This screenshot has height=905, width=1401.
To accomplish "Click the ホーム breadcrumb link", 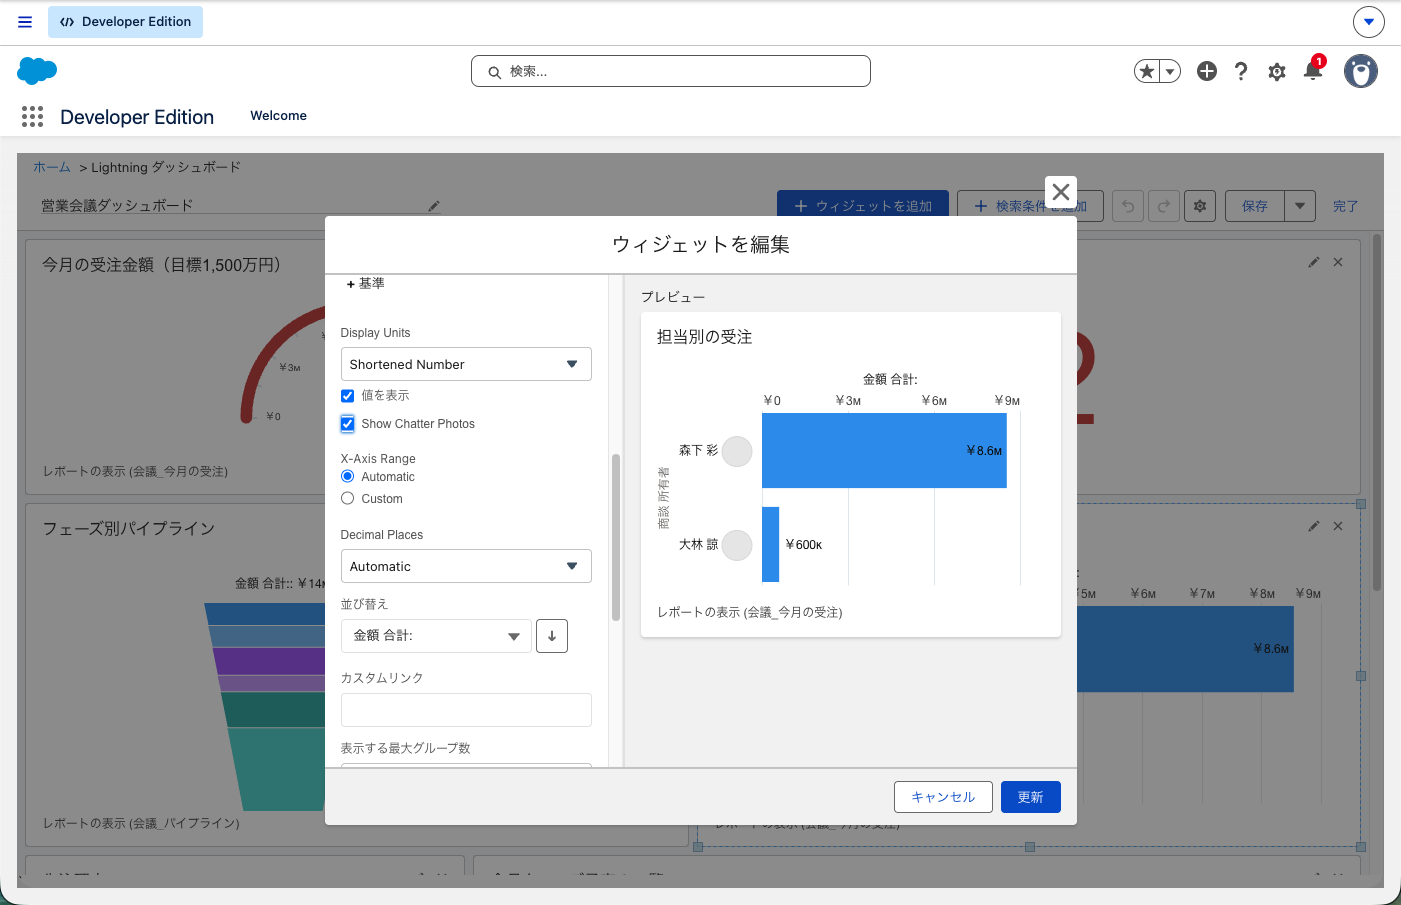I will click(52, 167).
